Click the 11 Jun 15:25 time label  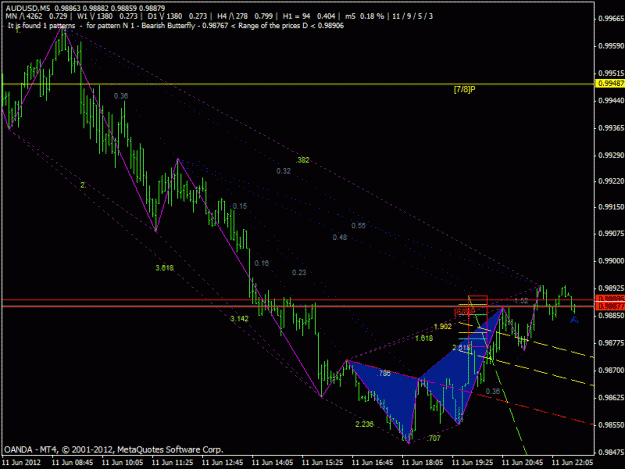[x=322, y=462]
